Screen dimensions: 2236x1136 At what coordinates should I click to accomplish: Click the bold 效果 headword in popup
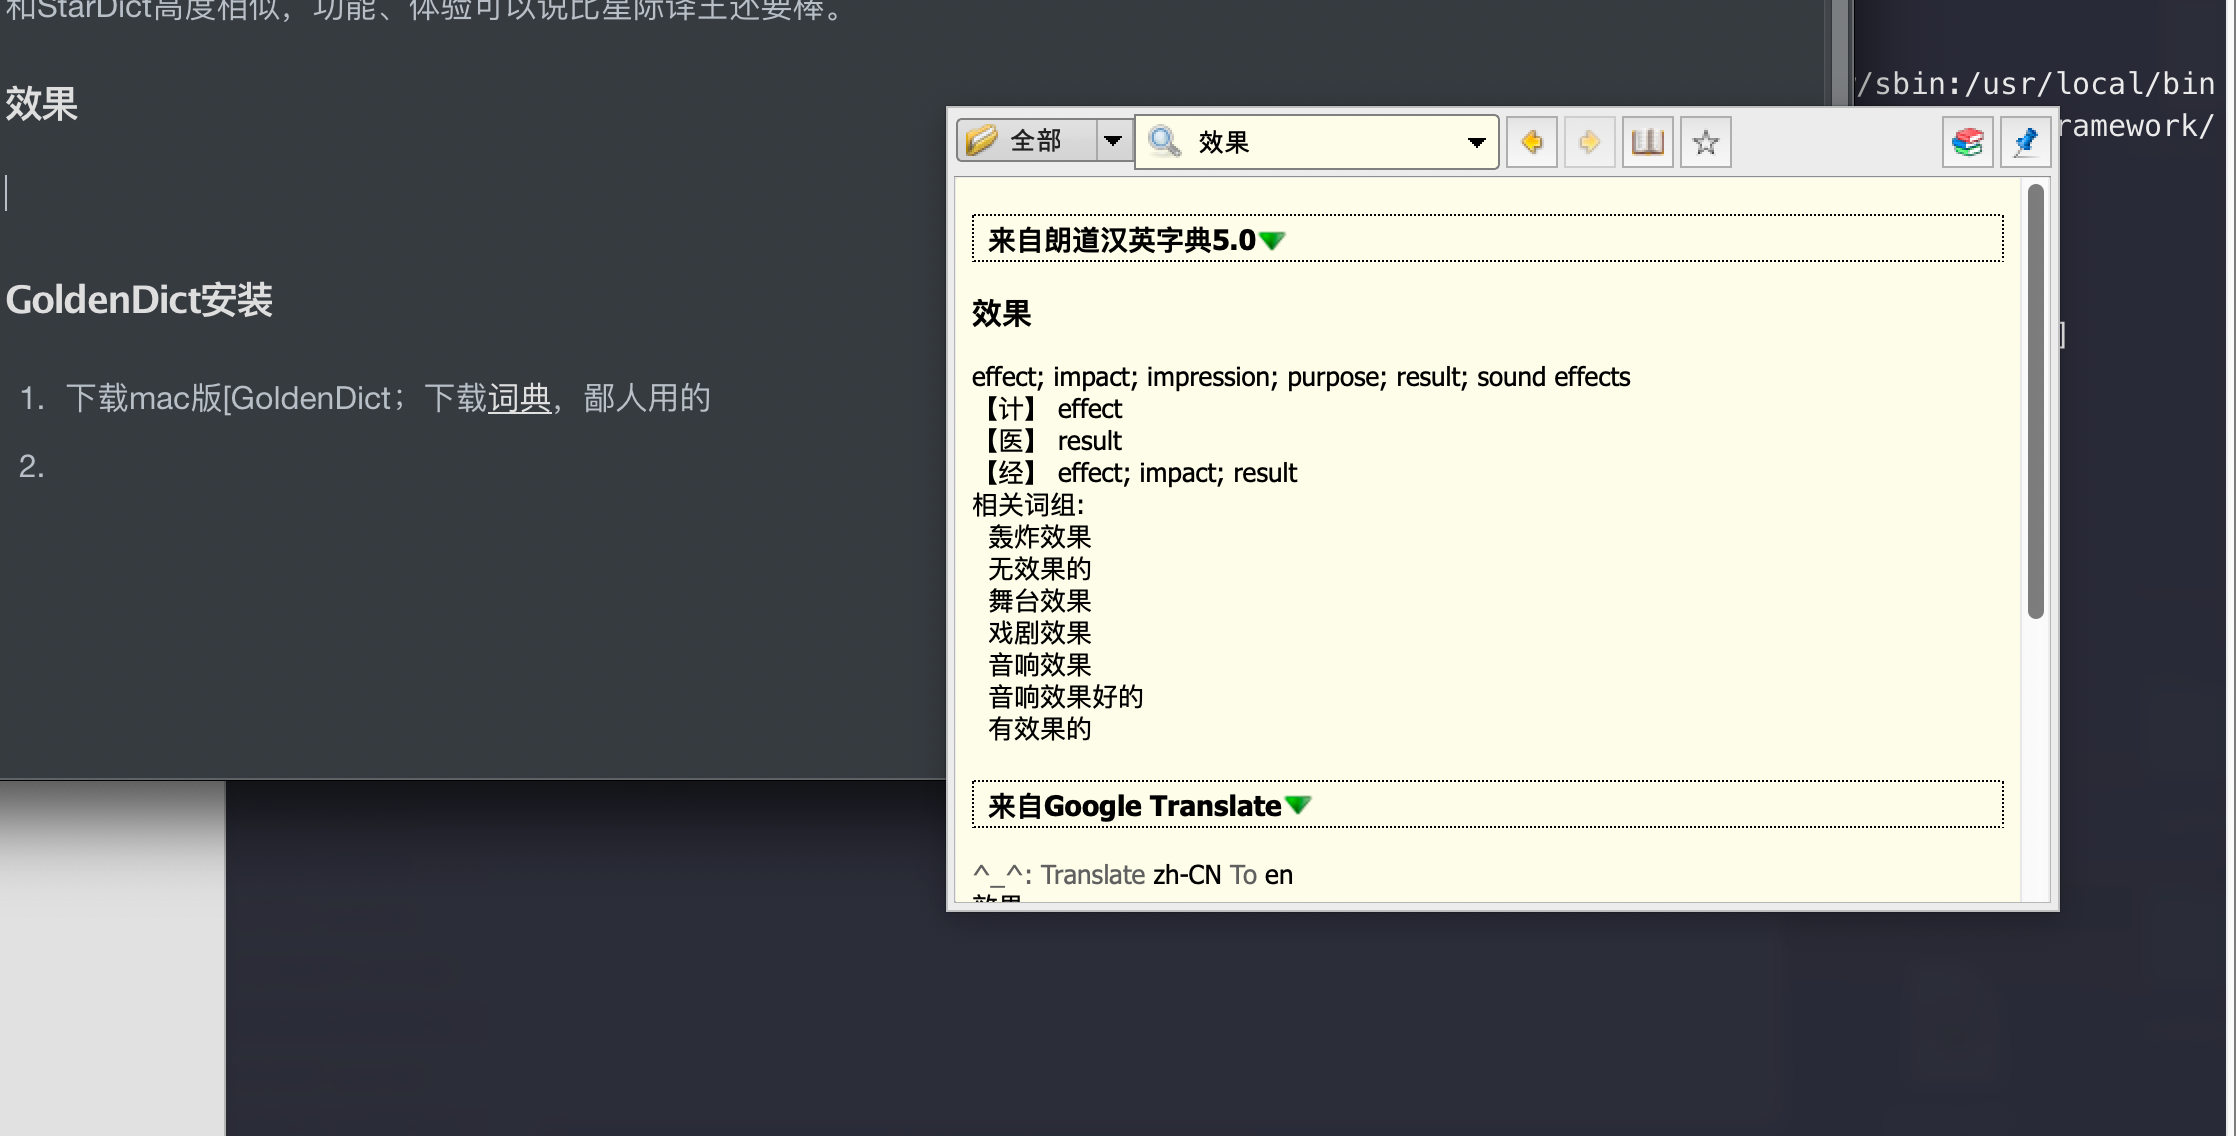tap(1001, 314)
